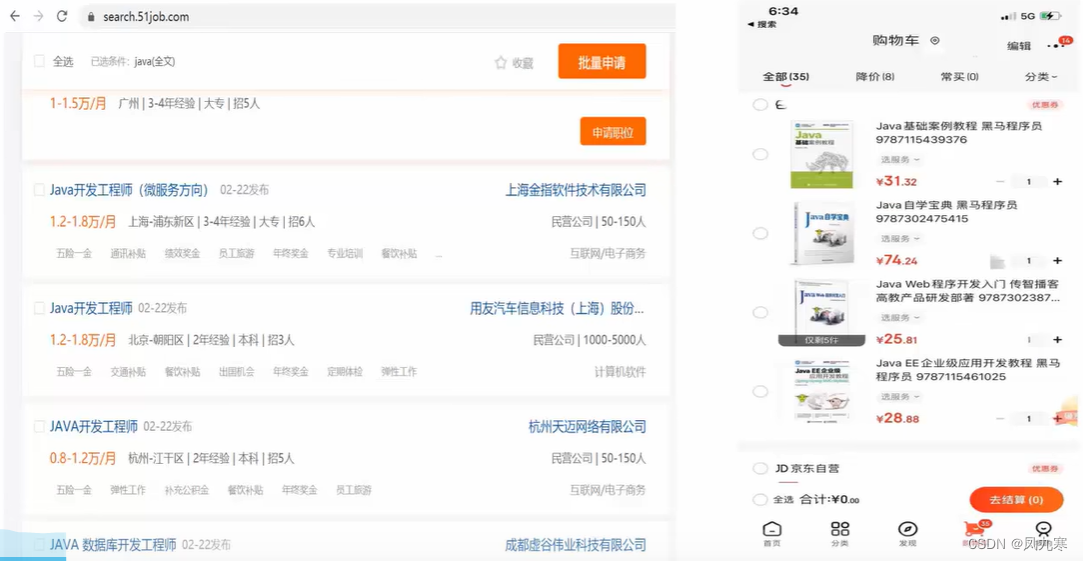Image resolution: width=1083 pixels, height=561 pixels.
Task: Tap the profile face icon in bottom bar
Action: coord(1044,529)
